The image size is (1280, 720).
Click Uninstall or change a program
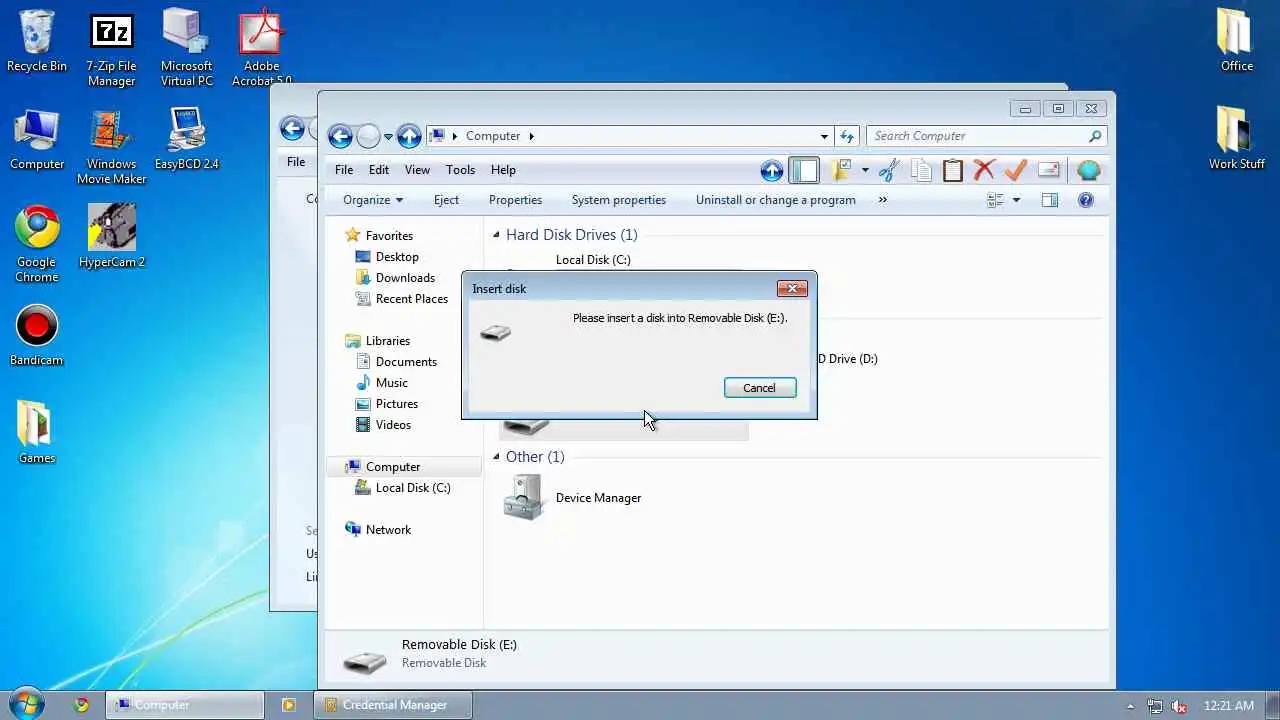tap(776, 200)
